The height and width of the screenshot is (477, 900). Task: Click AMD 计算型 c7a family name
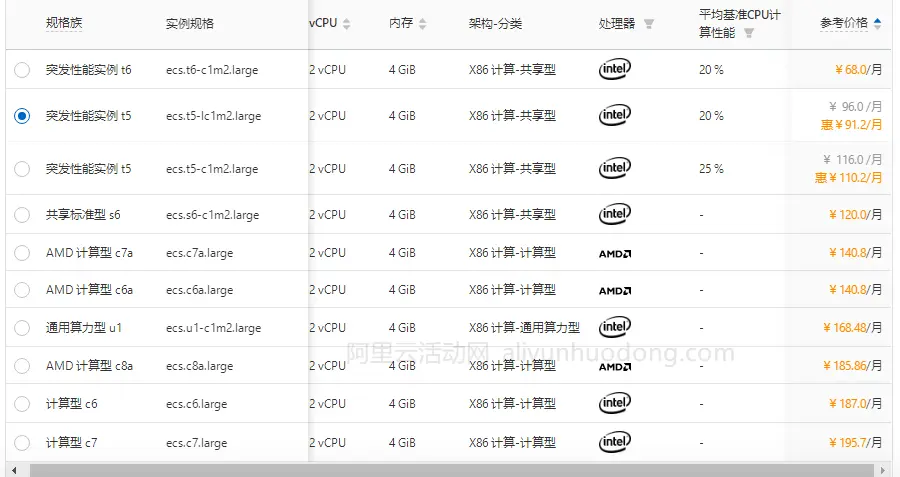tap(89, 253)
